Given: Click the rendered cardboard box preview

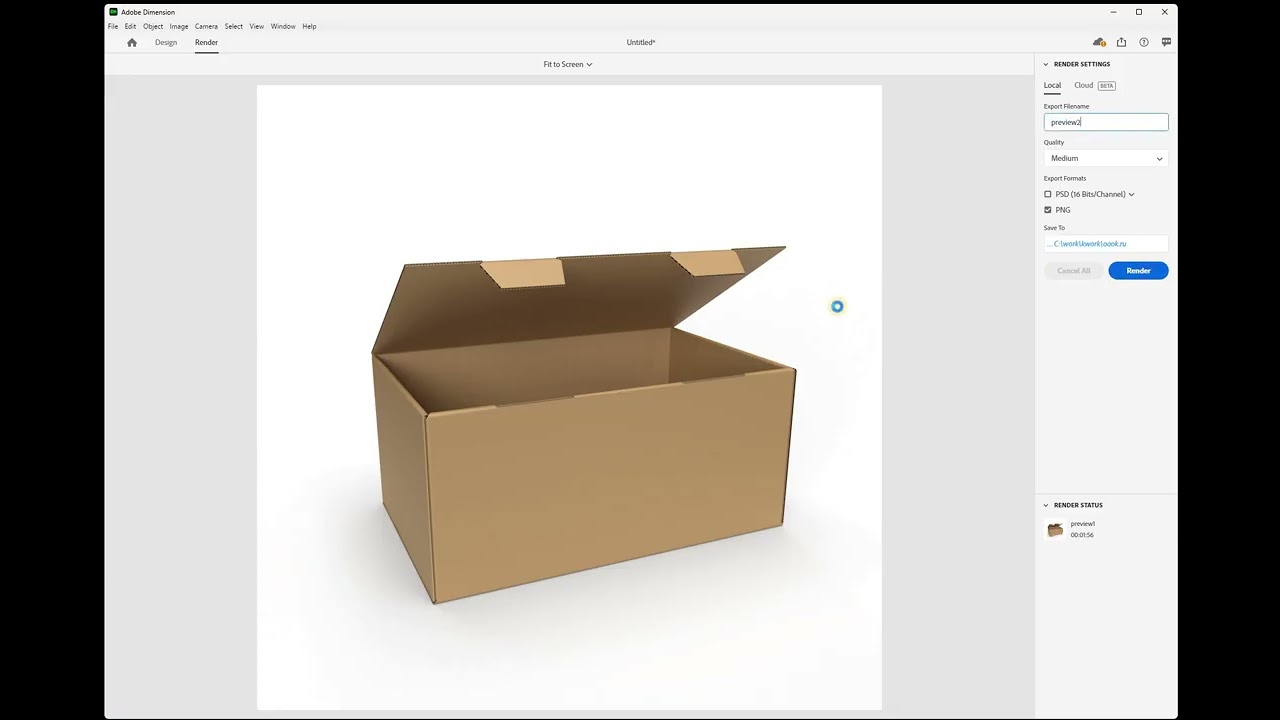Looking at the screenshot, I should coord(585,425).
